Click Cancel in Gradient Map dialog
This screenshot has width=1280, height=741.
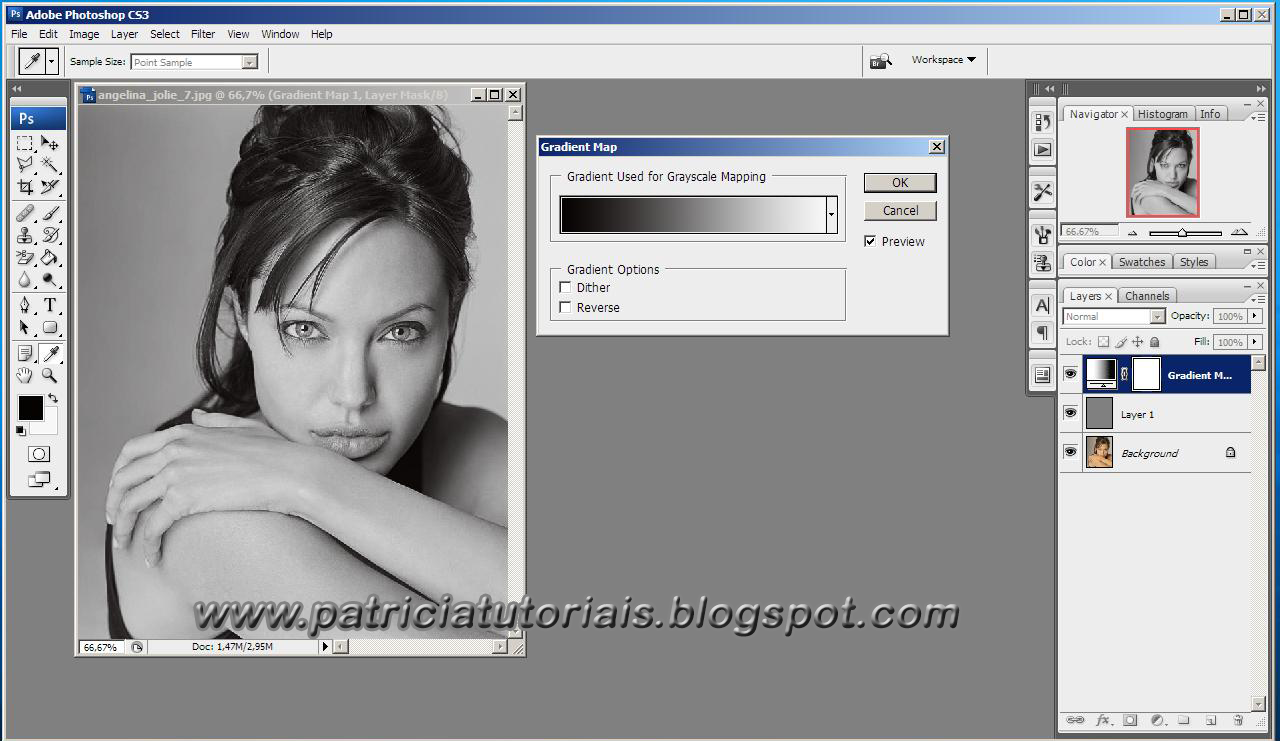[x=900, y=210]
